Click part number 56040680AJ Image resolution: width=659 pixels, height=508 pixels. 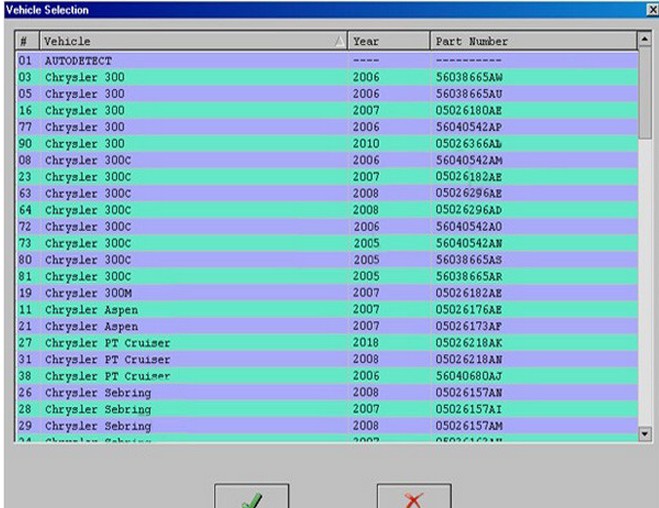pyautogui.click(x=469, y=376)
